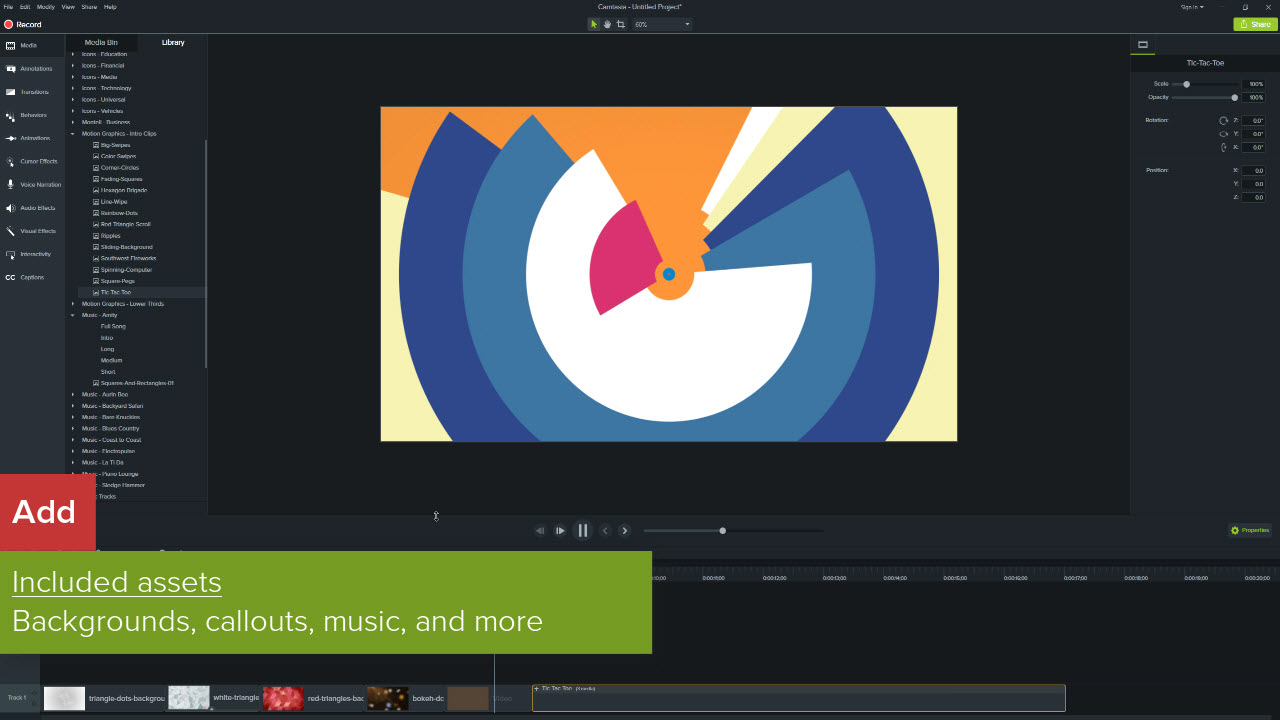The width and height of the screenshot is (1280, 720).
Task: Open the Captions panel
Action: (x=30, y=277)
